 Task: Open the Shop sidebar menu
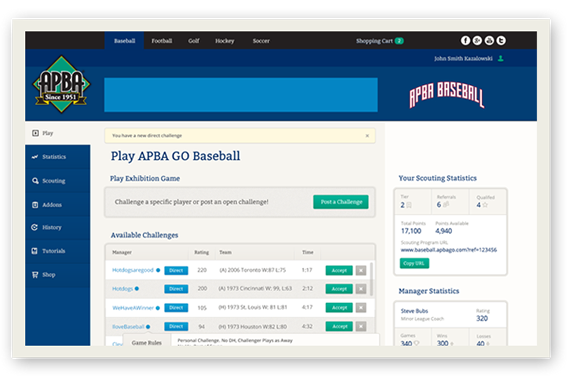(58, 275)
